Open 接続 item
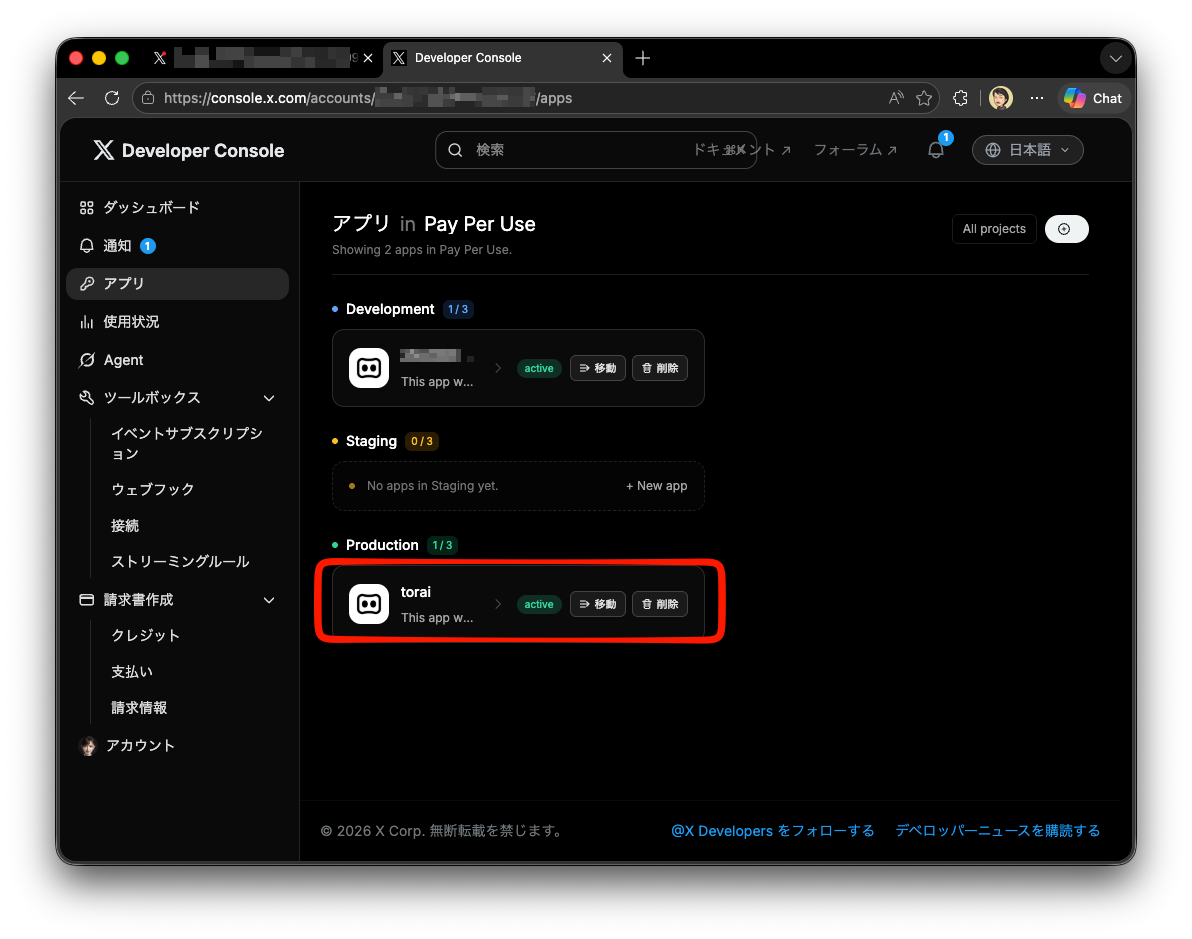The image size is (1192, 939). point(125,525)
